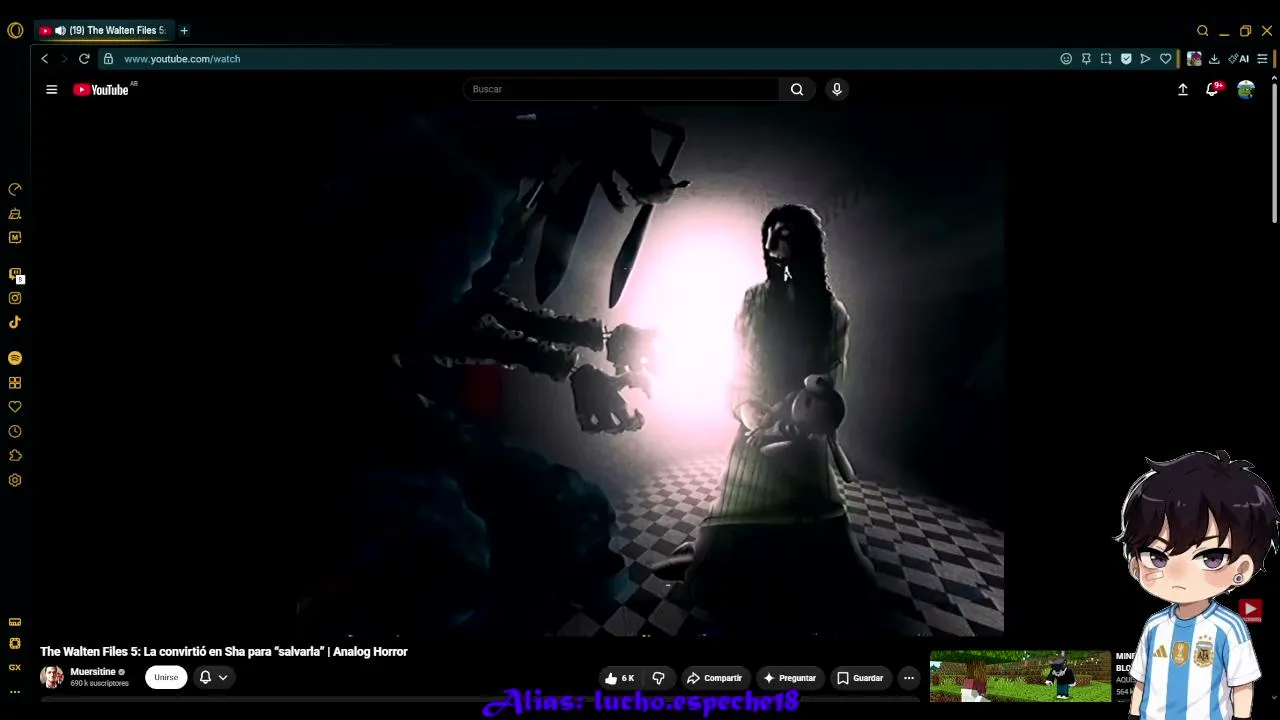Go back to the previous page
Image resolution: width=1280 pixels, height=720 pixels.
tap(44, 59)
